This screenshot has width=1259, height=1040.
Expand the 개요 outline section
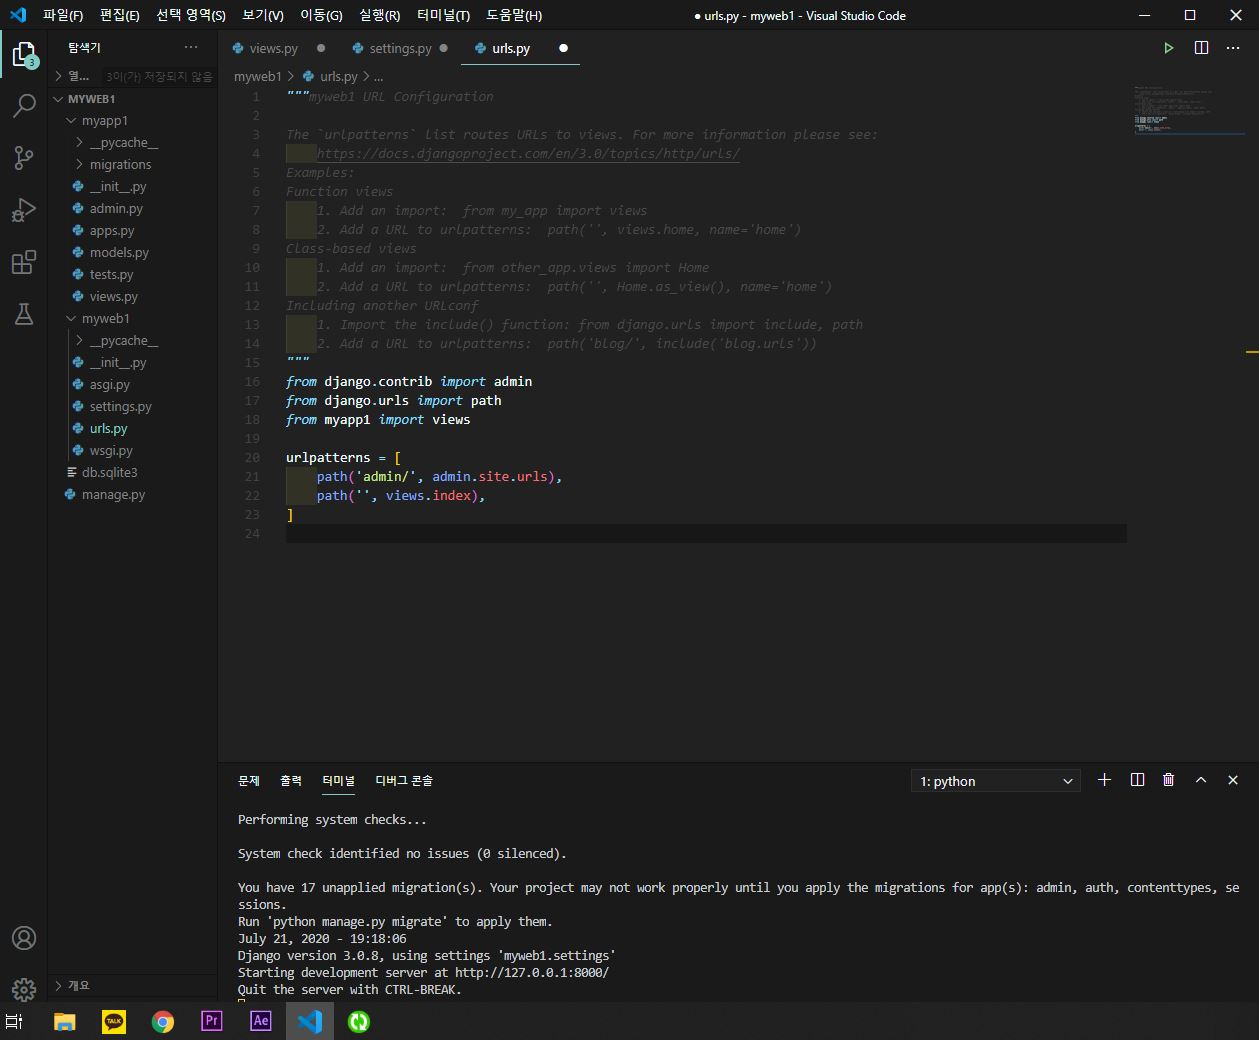coord(132,985)
